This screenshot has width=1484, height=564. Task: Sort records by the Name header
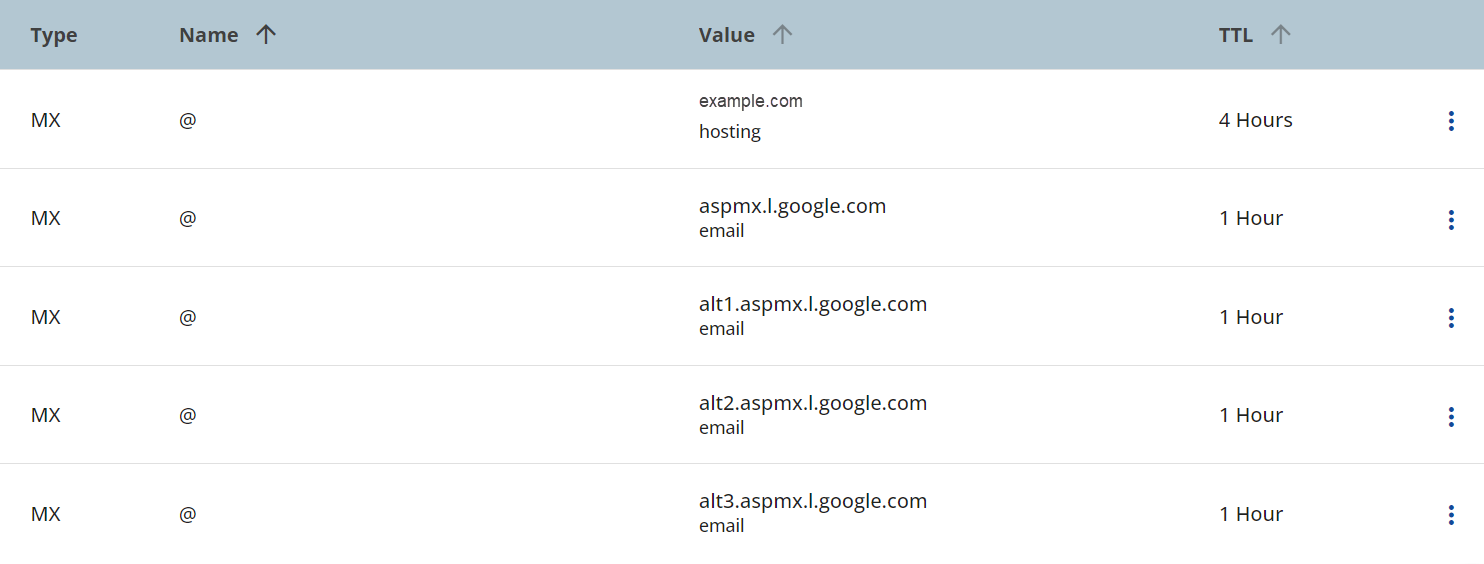pos(209,35)
